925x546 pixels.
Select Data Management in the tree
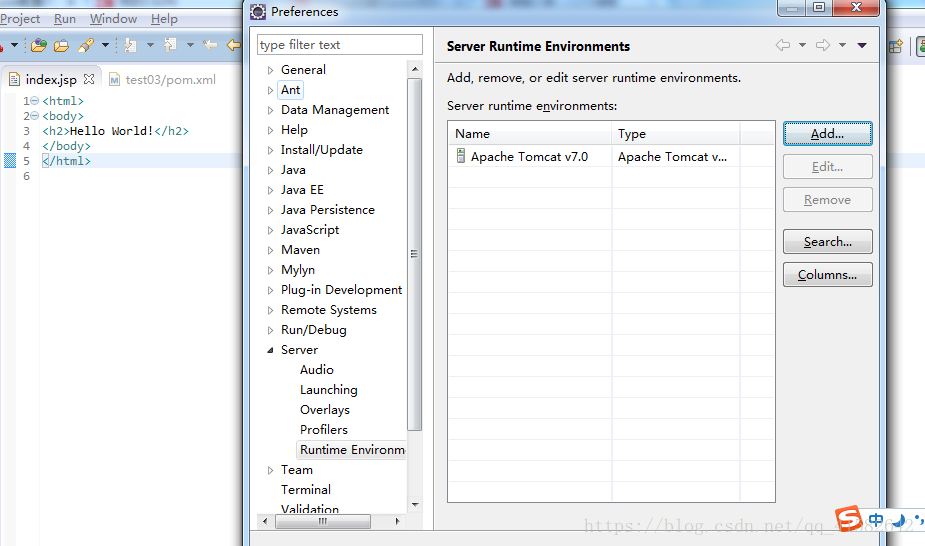coord(334,110)
